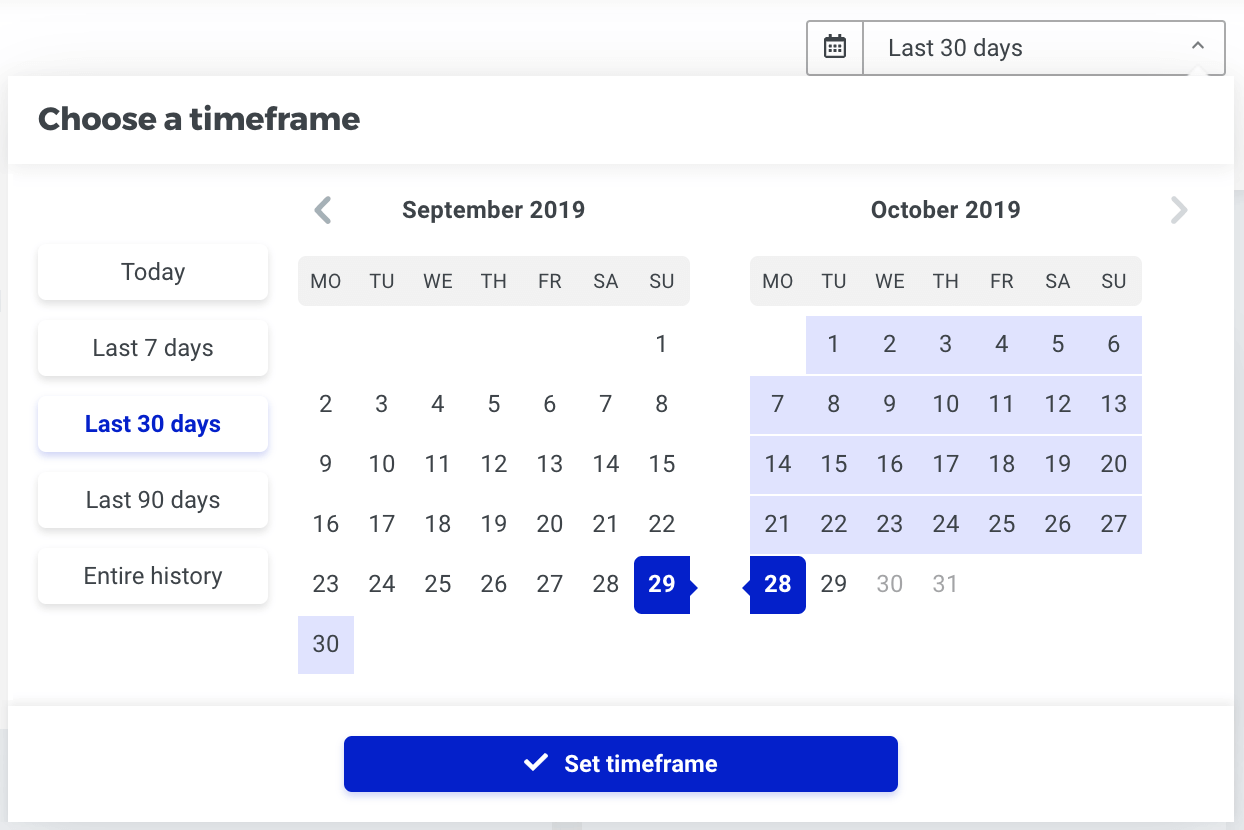
Task: Click September 1 on the calendar
Action: [662, 344]
